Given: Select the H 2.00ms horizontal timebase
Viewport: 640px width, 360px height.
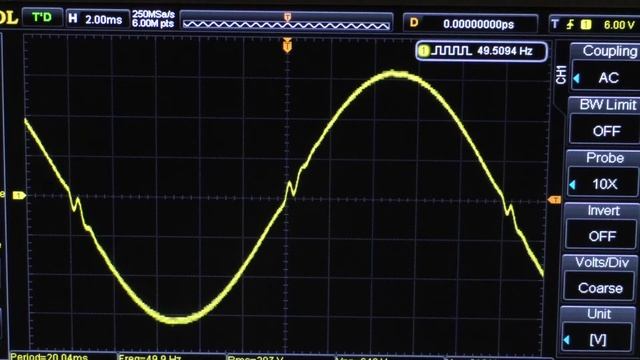Looking at the screenshot, I should tap(97, 19).
